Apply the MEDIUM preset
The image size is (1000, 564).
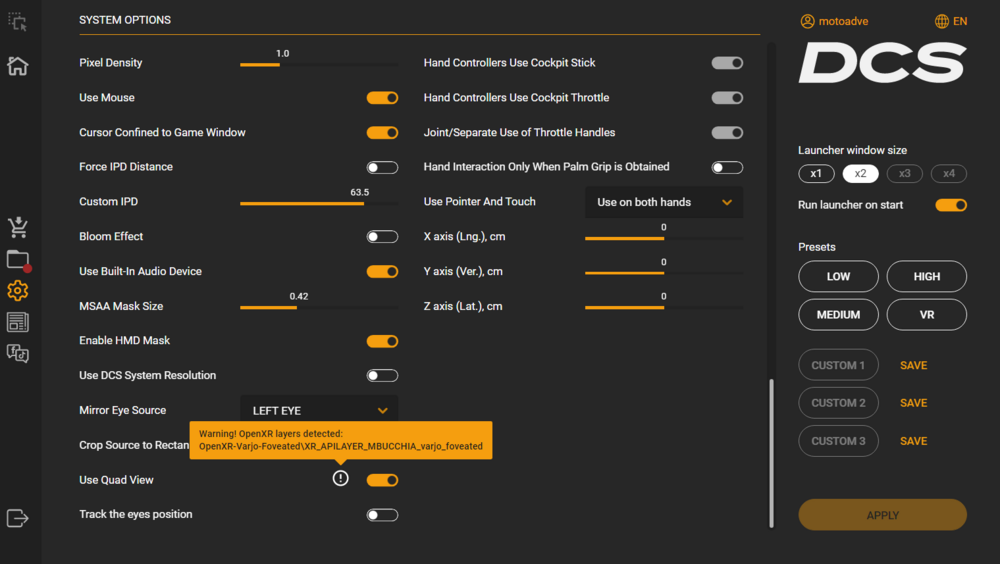[x=838, y=315]
